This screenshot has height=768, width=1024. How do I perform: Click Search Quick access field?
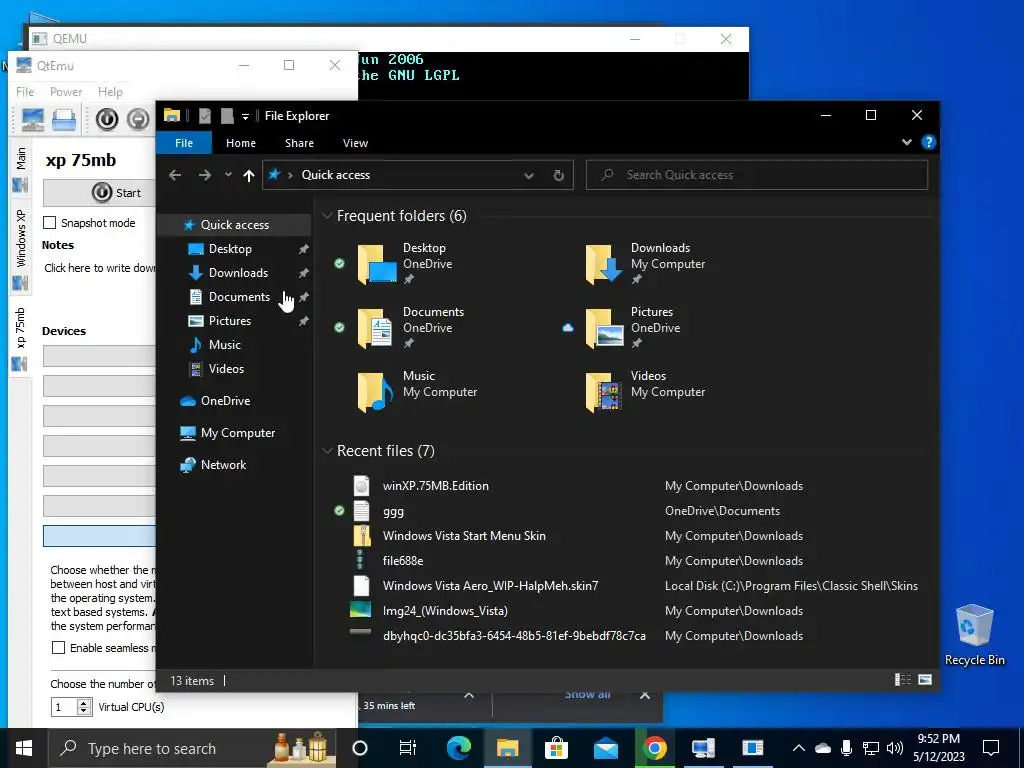[x=756, y=175]
